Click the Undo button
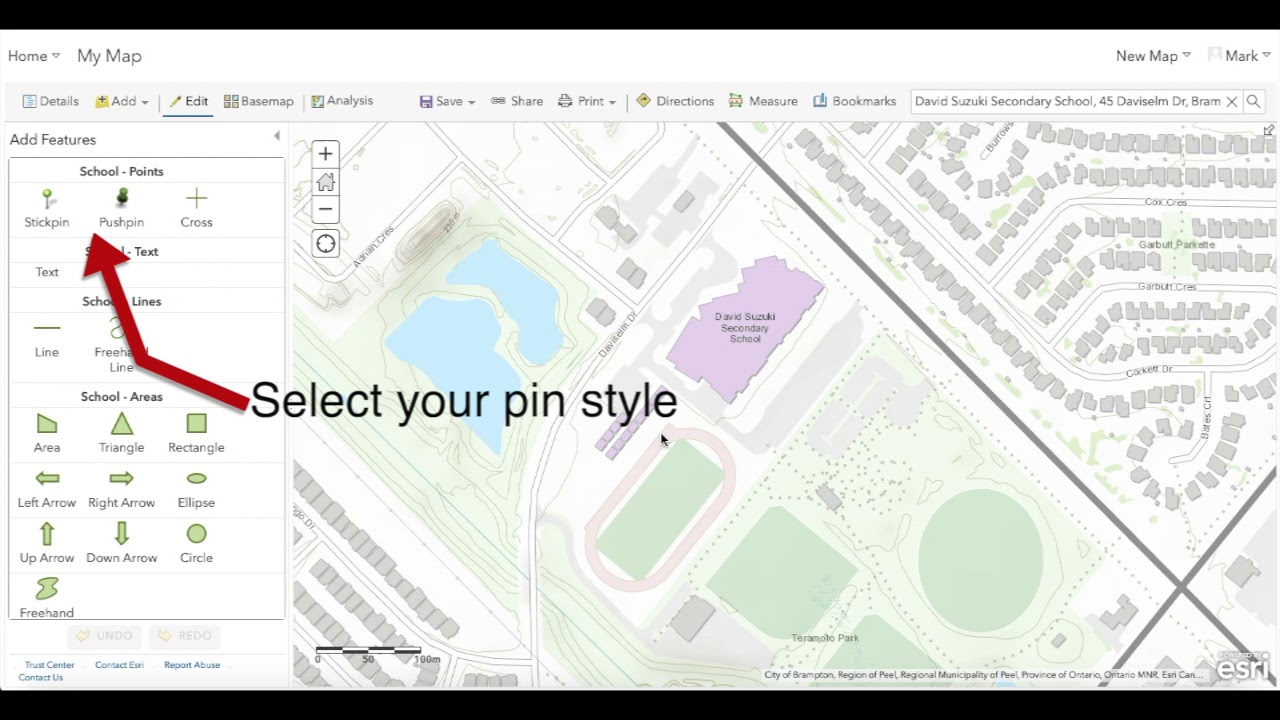This screenshot has width=1280, height=720. (x=105, y=636)
